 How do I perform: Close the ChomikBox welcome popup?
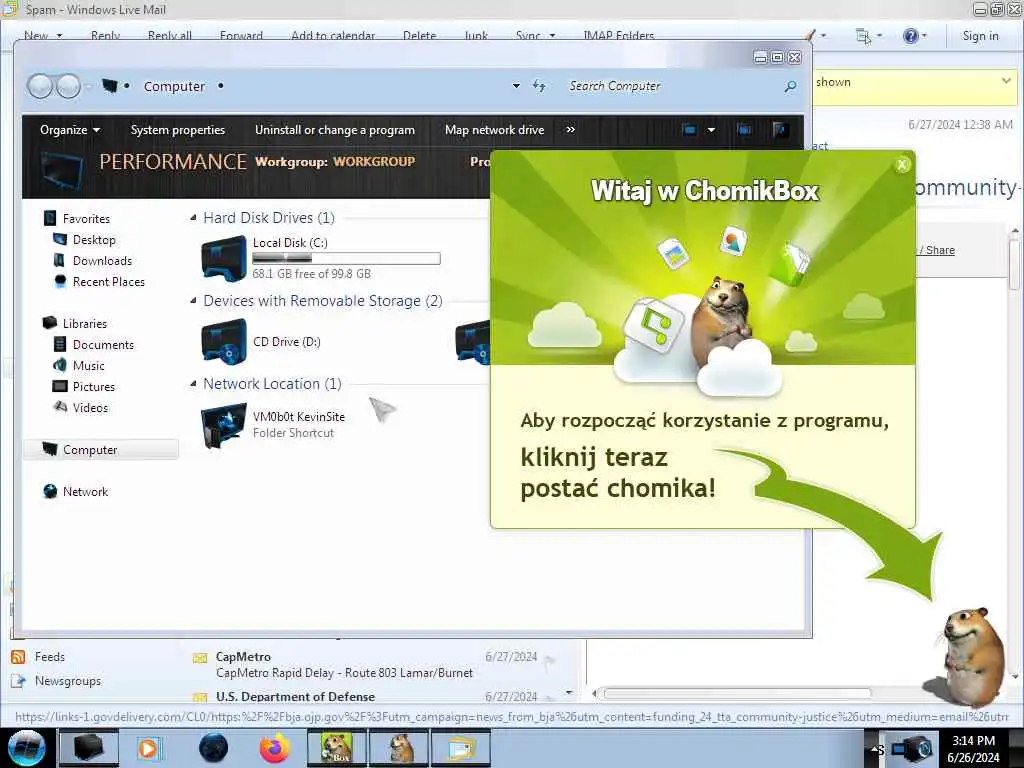tap(902, 165)
